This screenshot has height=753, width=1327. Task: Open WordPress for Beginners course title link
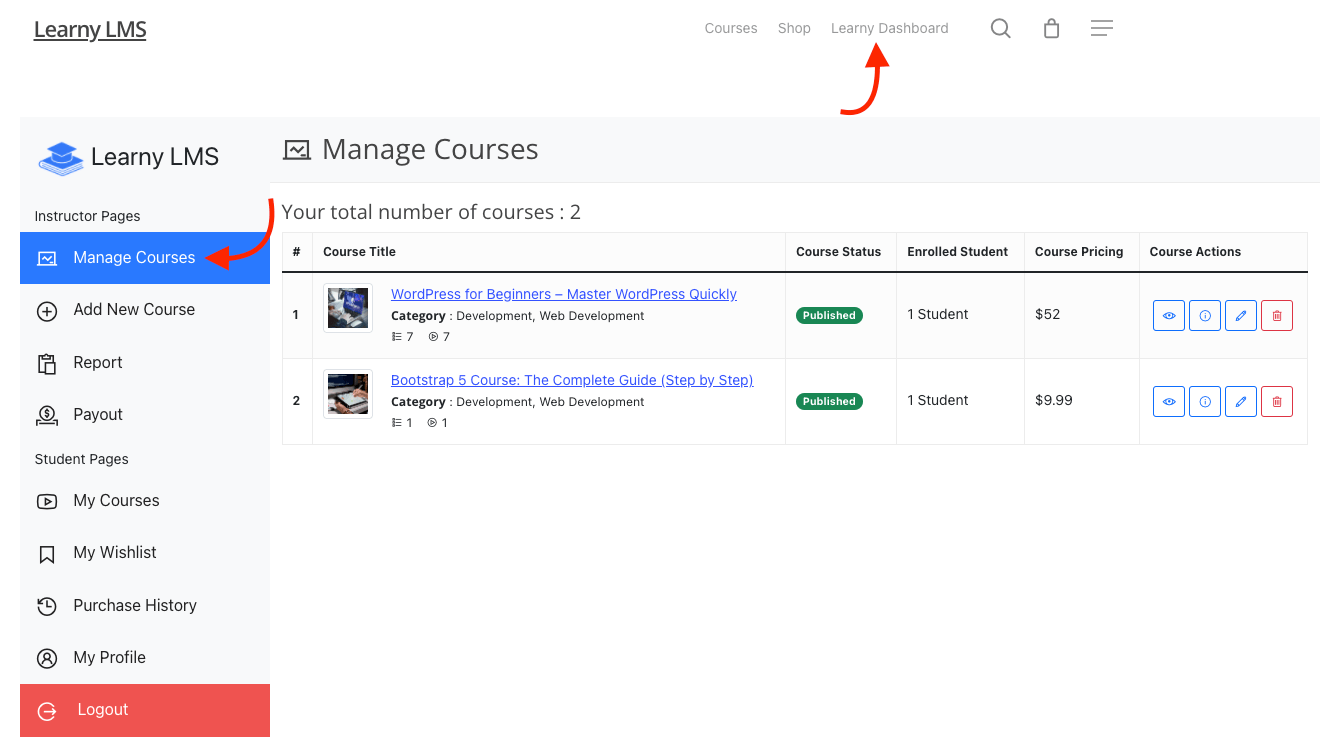point(564,294)
